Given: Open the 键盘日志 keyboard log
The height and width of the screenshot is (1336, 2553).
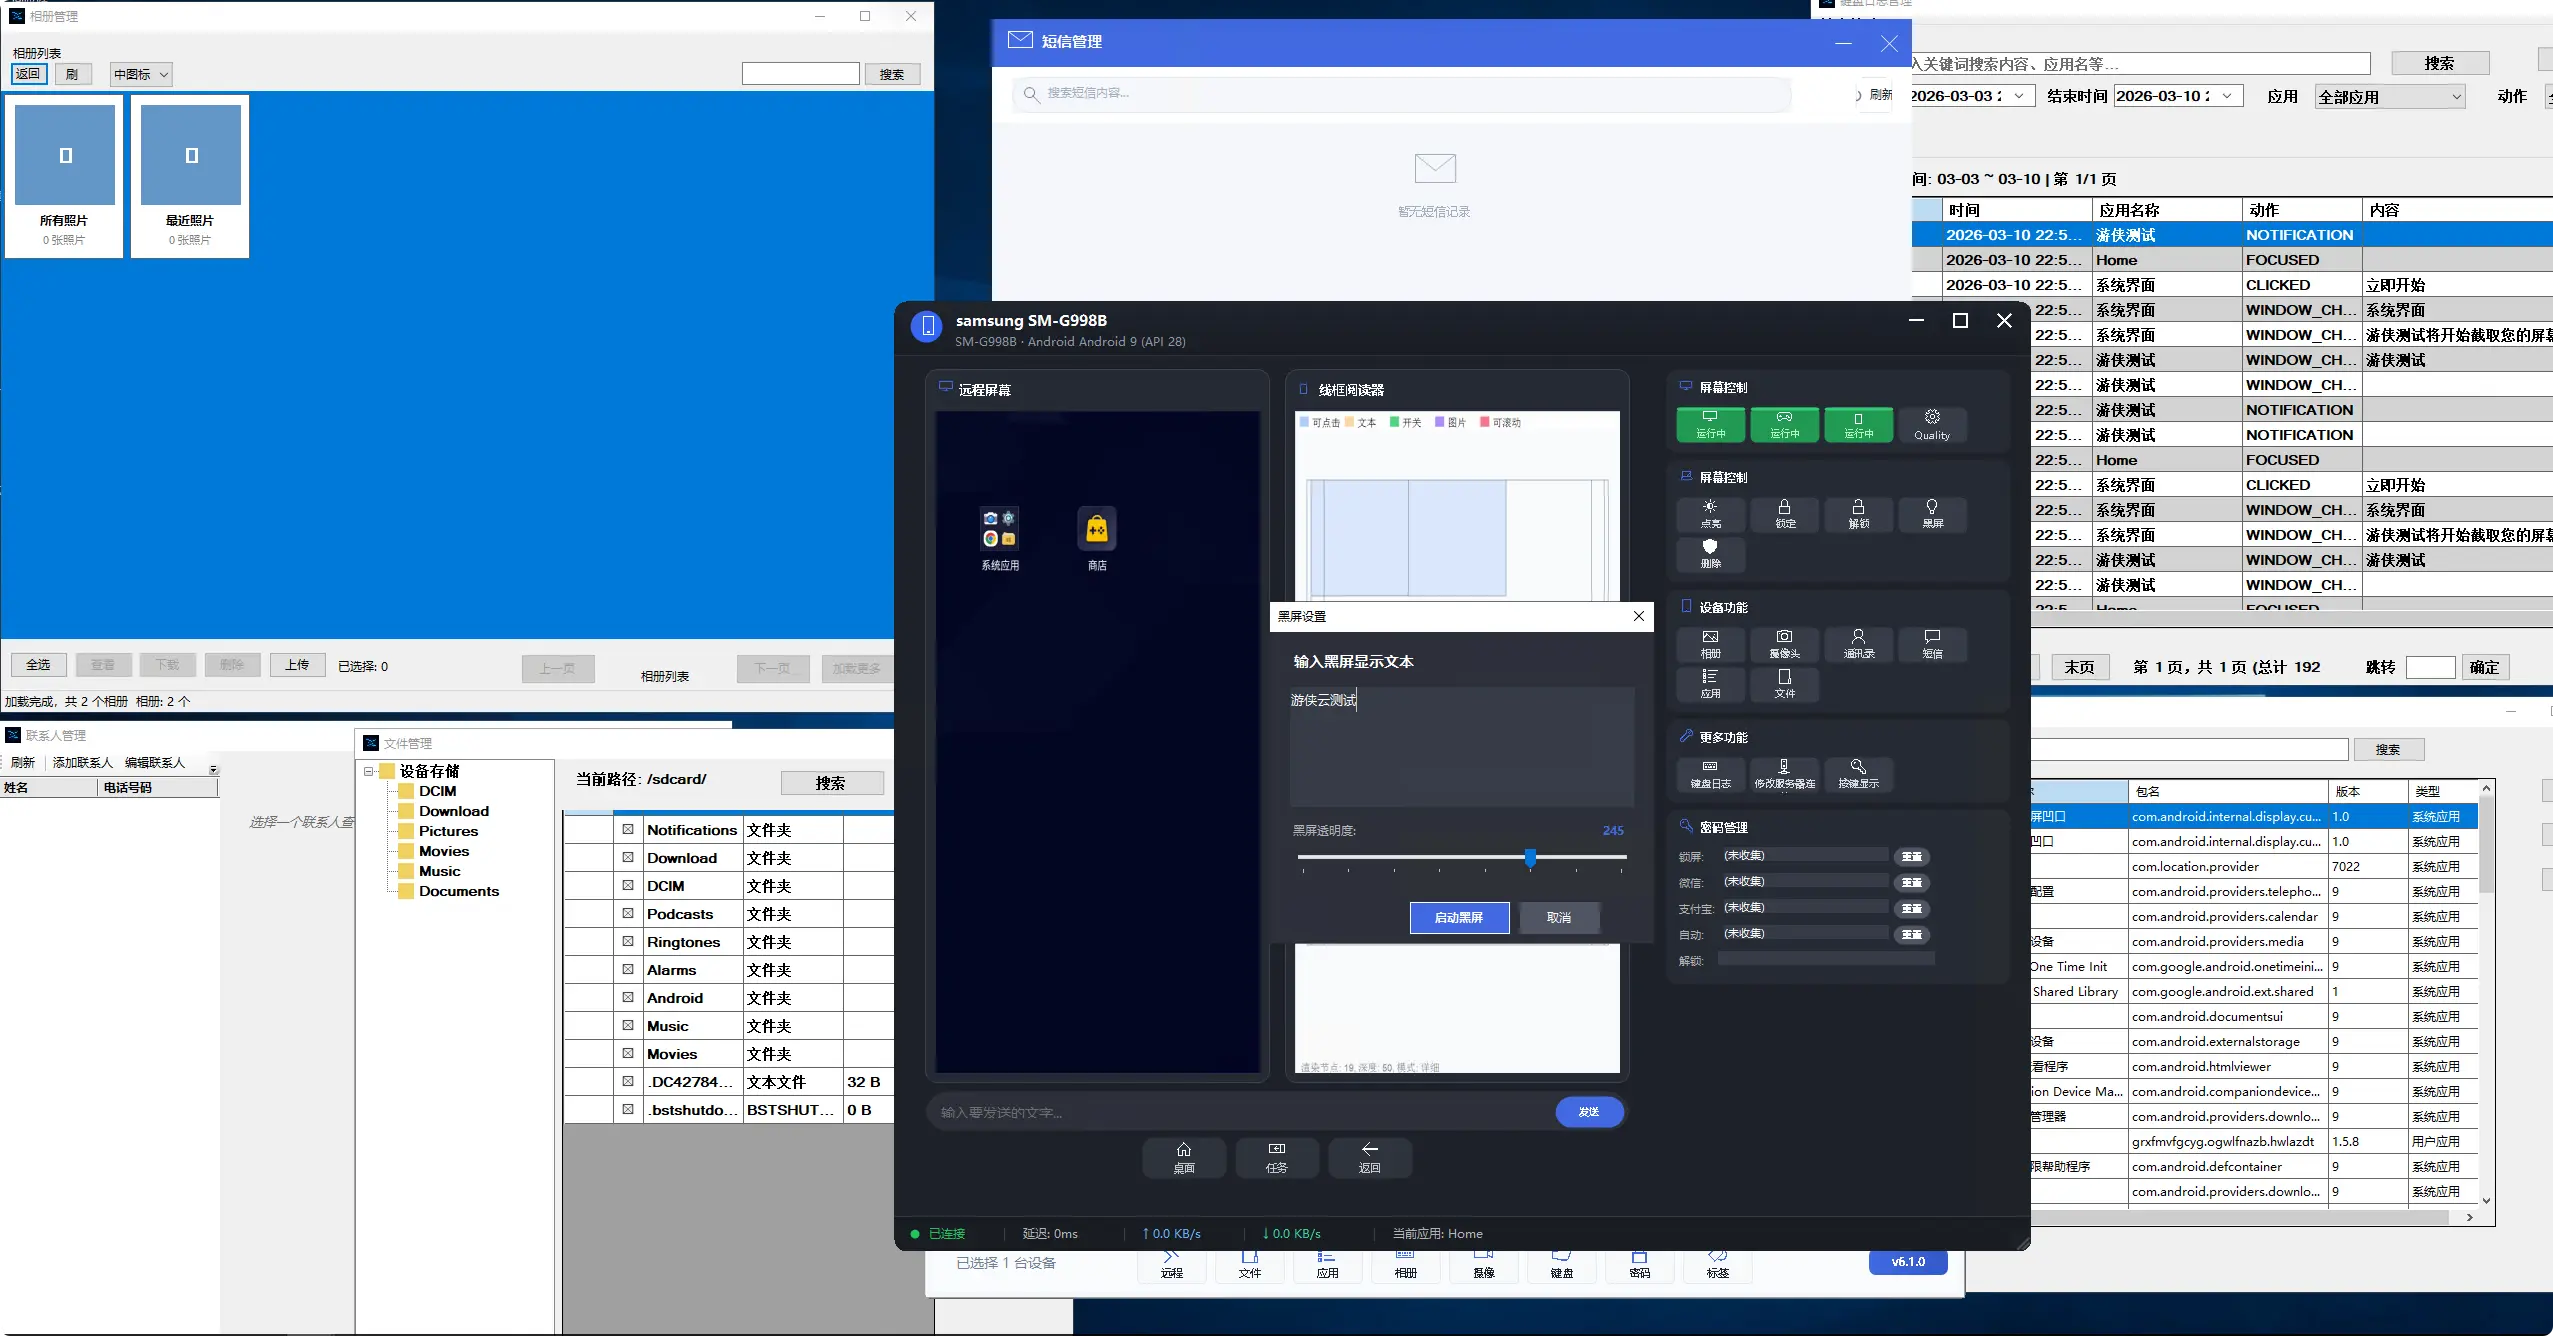Looking at the screenshot, I should click(x=1710, y=773).
